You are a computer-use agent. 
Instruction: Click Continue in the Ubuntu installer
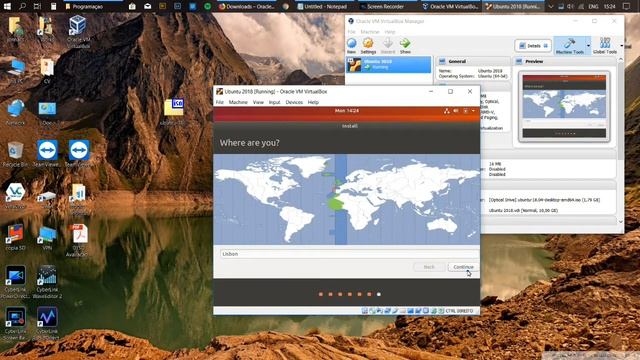(463, 267)
